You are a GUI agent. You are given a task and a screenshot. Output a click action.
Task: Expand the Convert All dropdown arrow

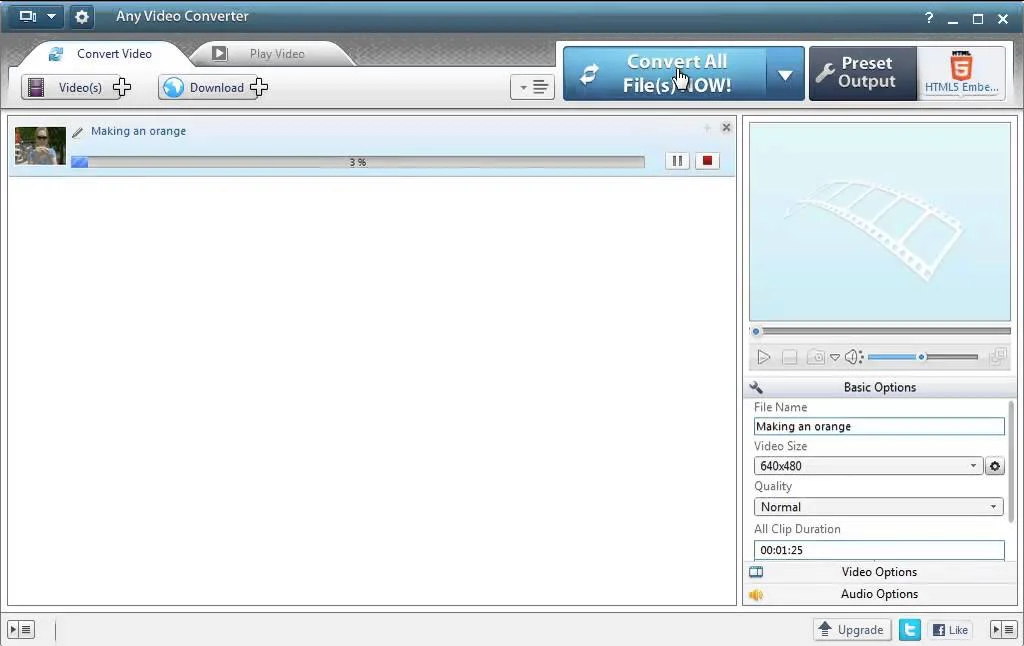tap(785, 74)
